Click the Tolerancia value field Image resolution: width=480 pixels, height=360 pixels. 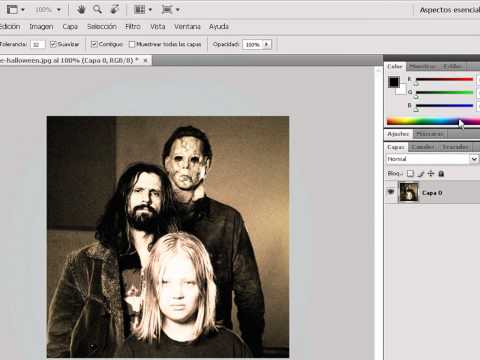[37, 44]
